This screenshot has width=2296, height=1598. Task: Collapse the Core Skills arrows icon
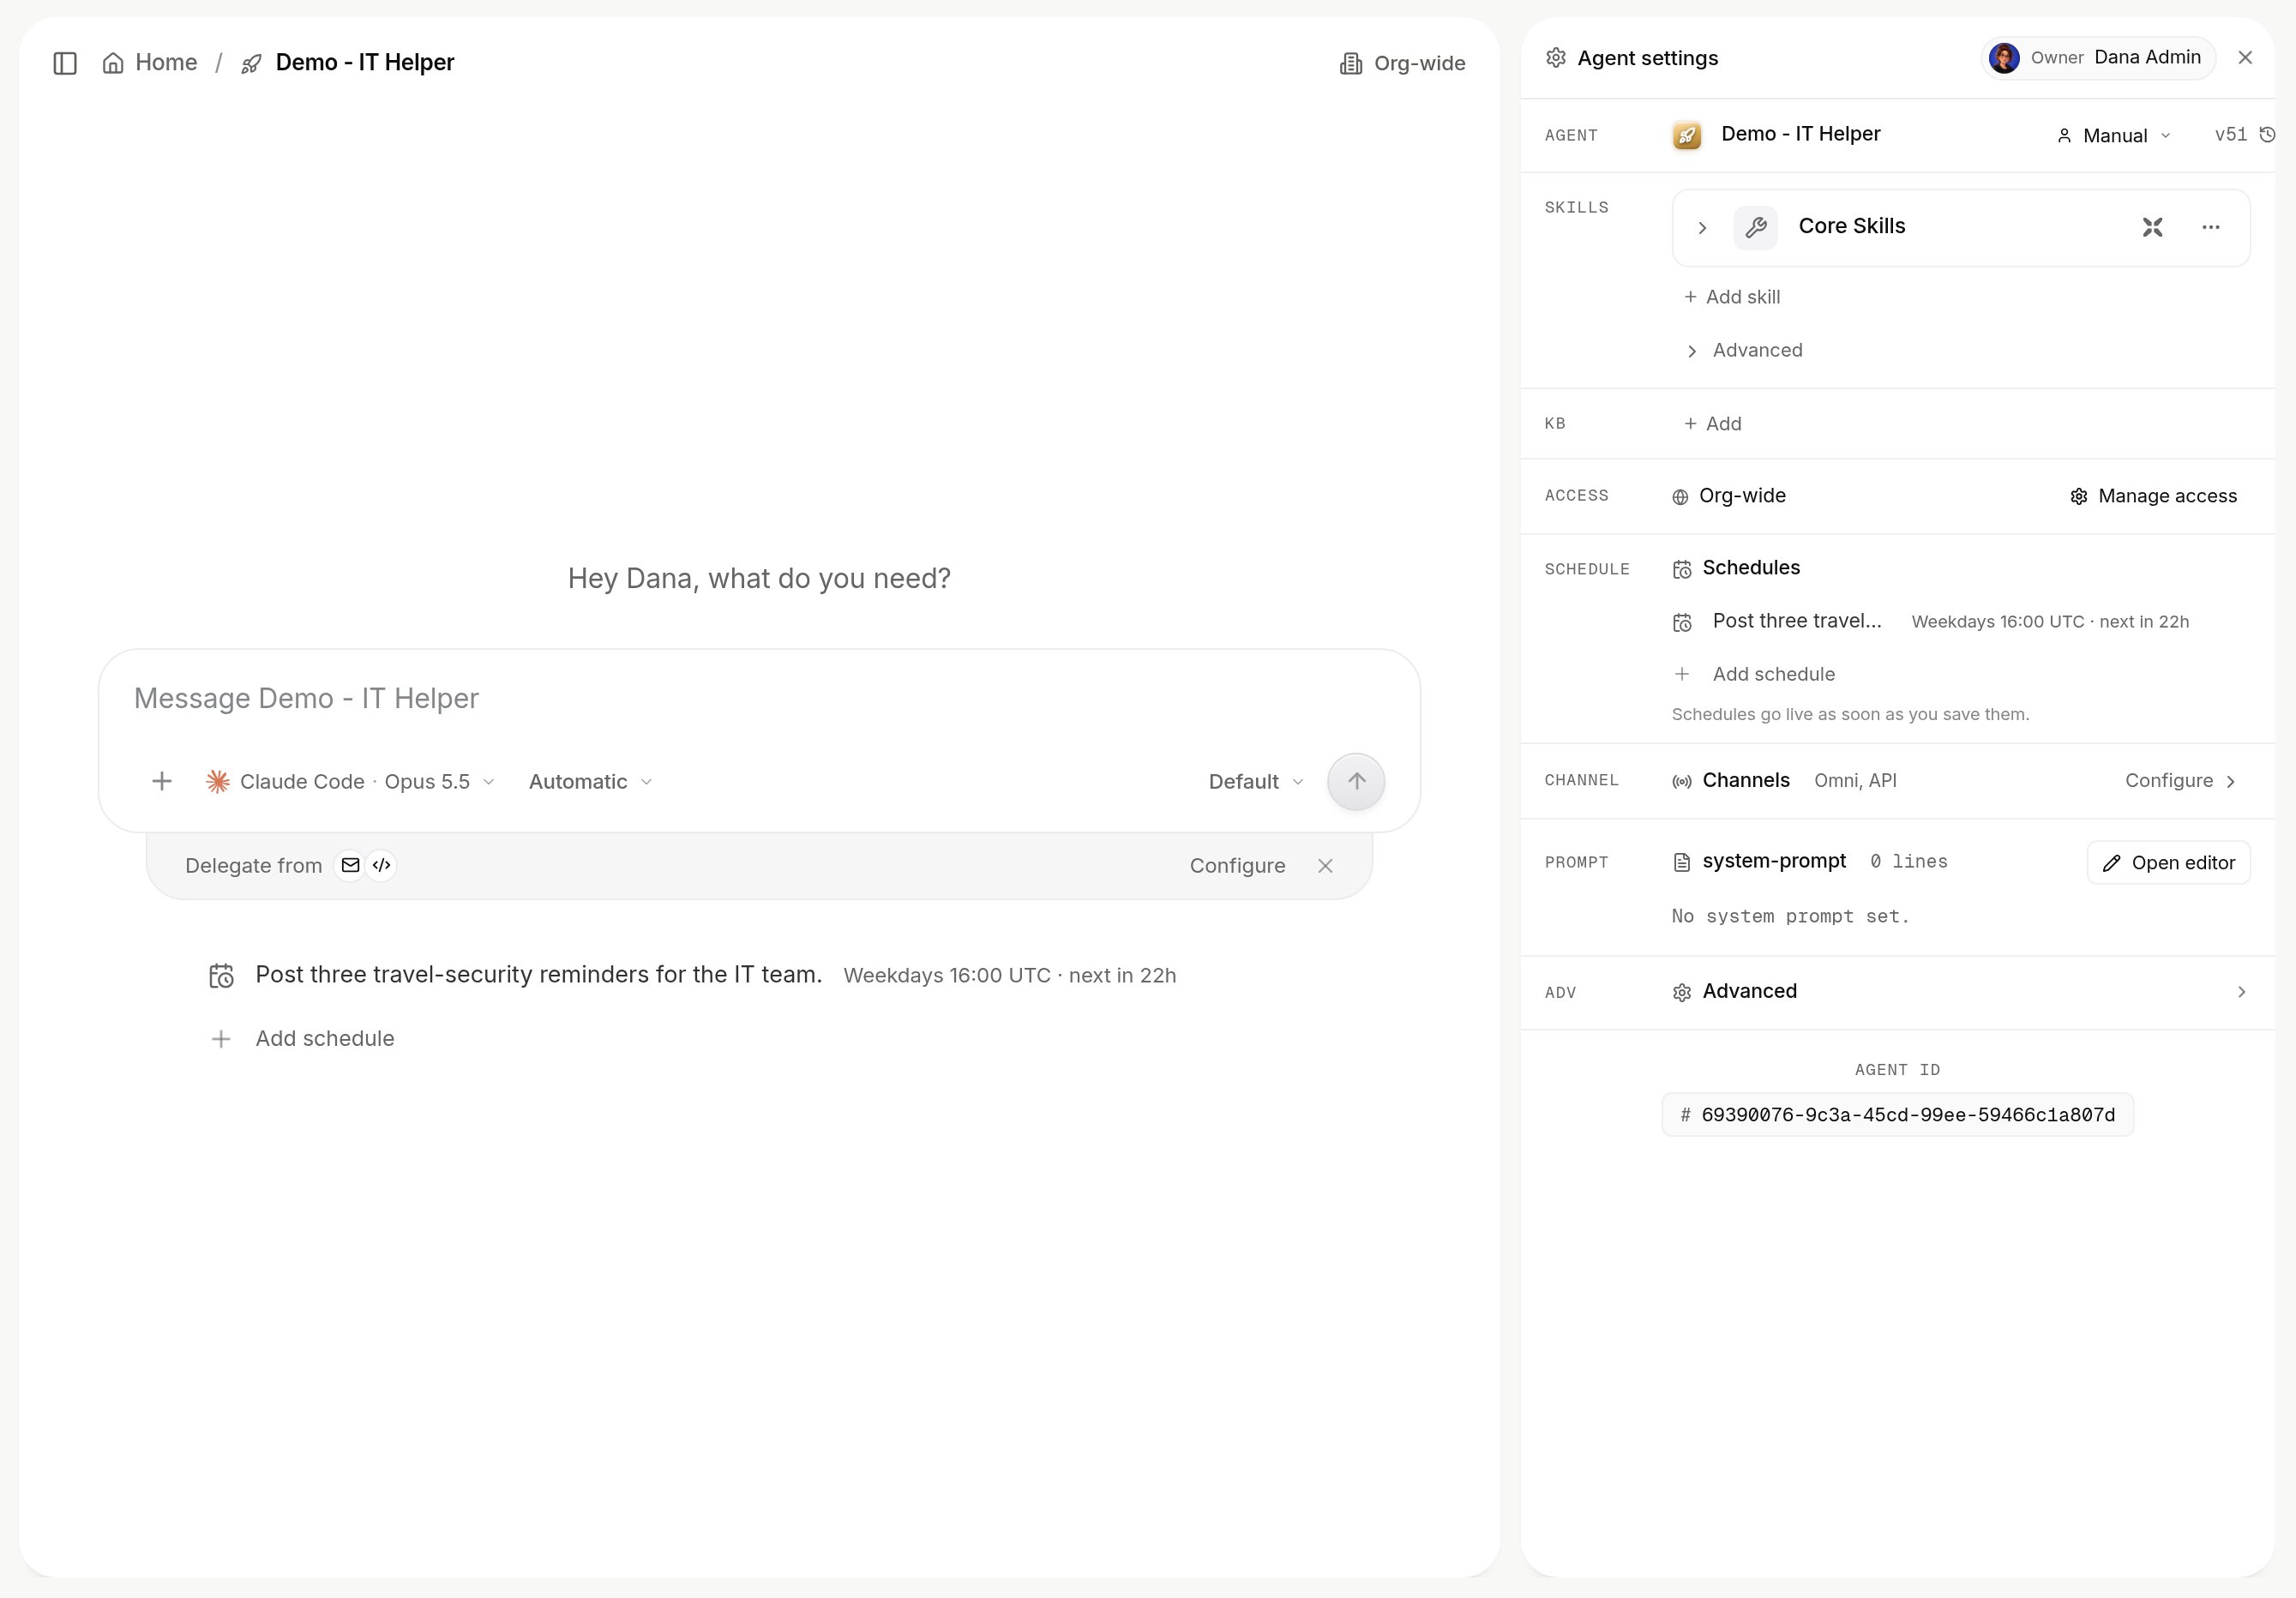point(2152,227)
